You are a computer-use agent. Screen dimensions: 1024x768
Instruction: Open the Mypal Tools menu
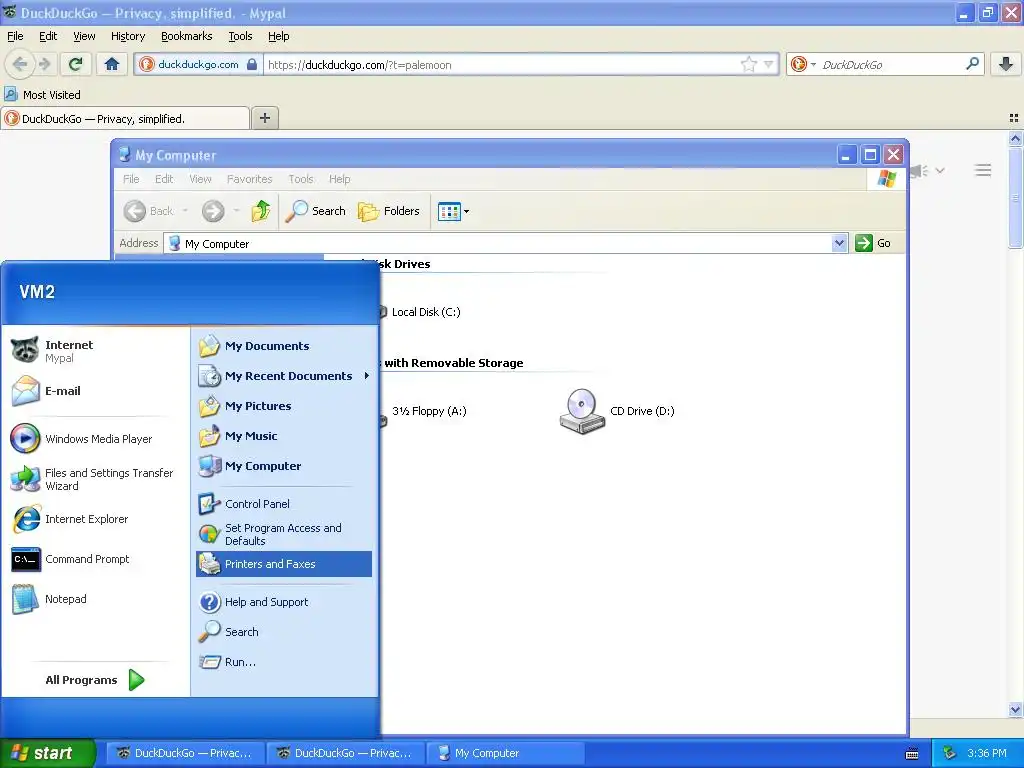[240, 36]
